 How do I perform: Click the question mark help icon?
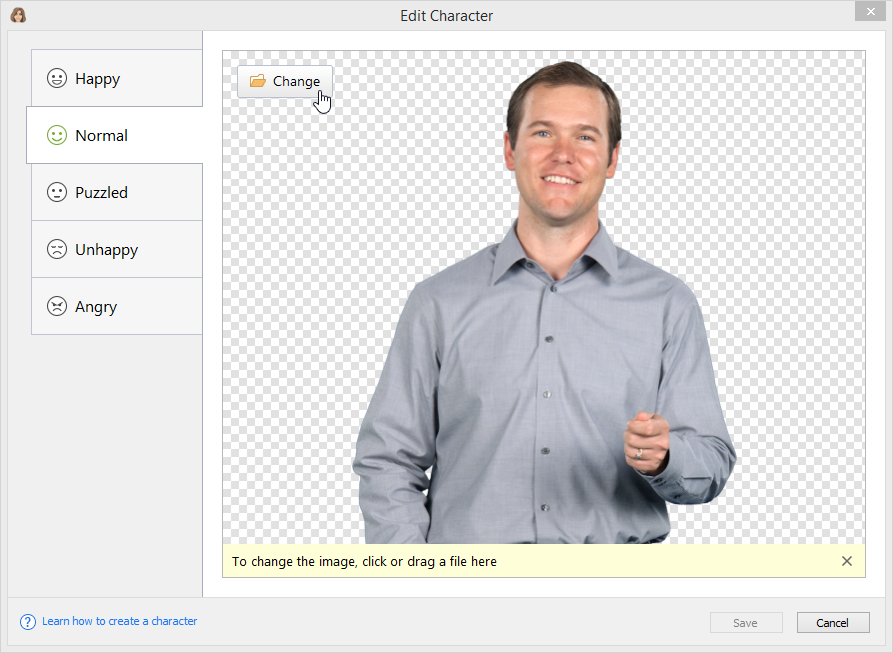coord(28,622)
